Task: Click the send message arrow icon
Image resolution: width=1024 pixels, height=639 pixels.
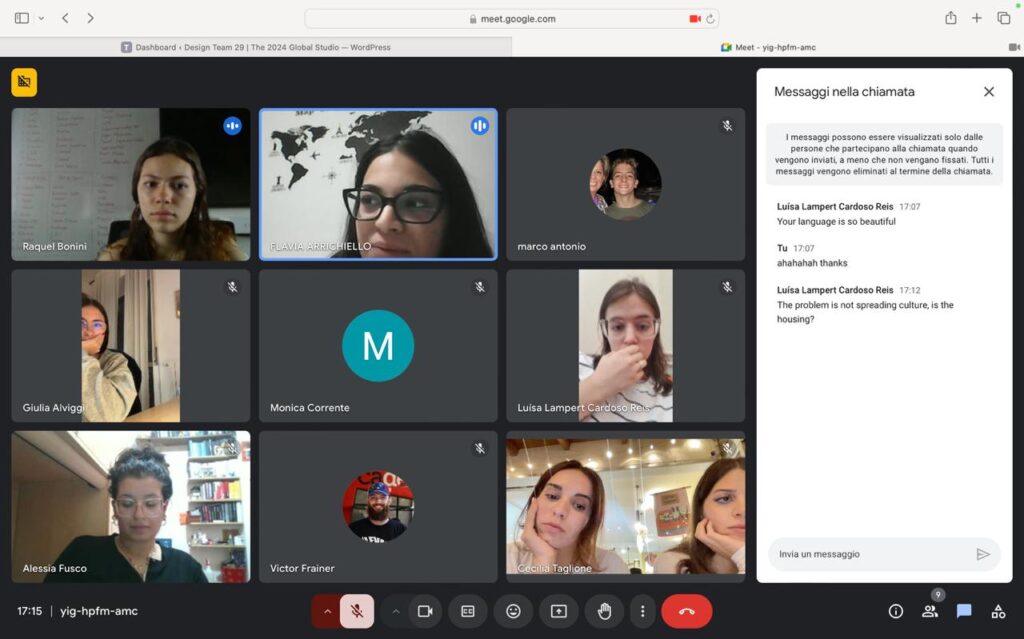Action: [x=983, y=554]
